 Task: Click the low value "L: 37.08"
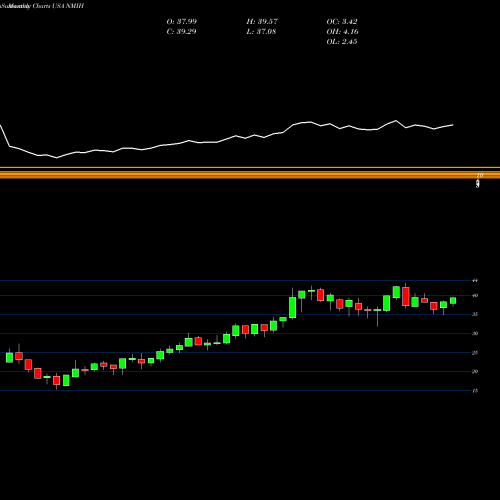coord(261,31)
